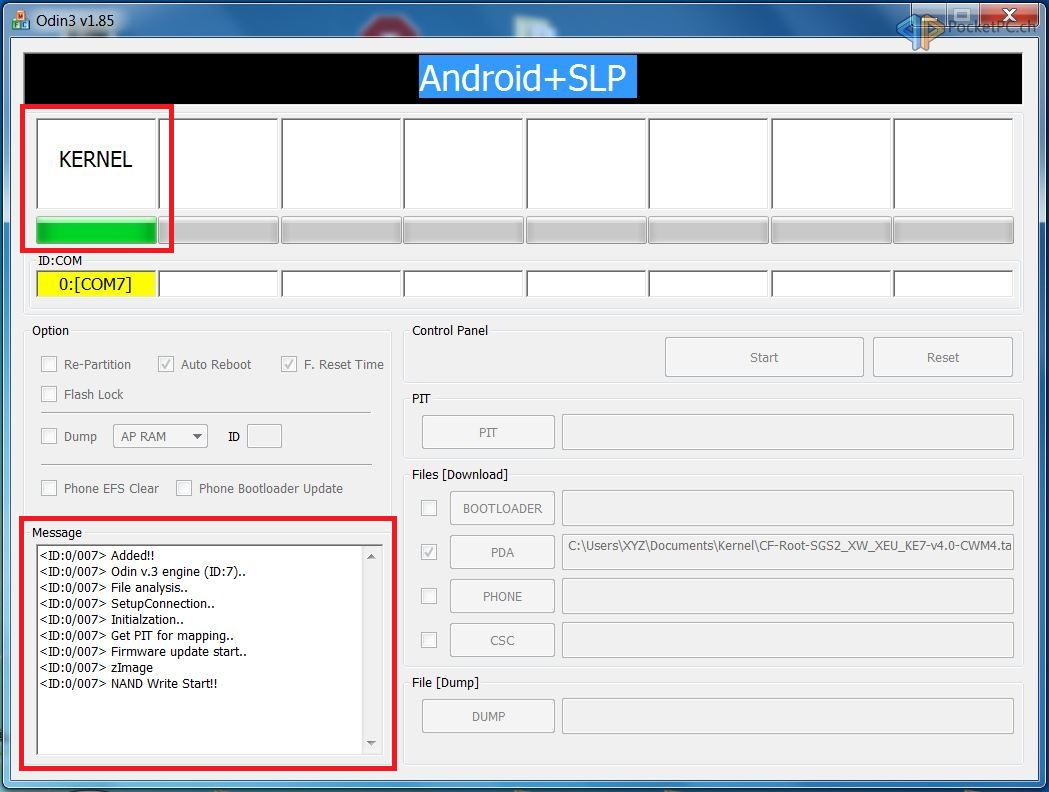This screenshot has width=1049, height=792.
Task: Click the PDA file button
Action: click(x=502, y=553)
